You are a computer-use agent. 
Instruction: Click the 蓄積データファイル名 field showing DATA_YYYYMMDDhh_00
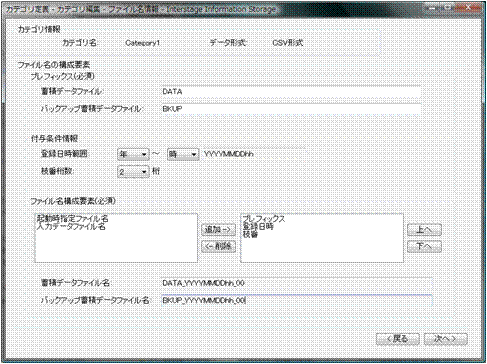296,283
